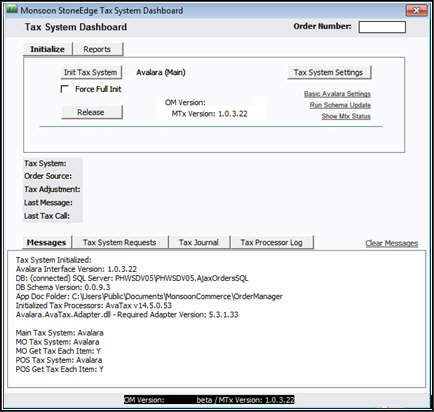434x412 pixels.
Task: Click the 'Tax System Dashboard' heading
Action: click(76, 27)
